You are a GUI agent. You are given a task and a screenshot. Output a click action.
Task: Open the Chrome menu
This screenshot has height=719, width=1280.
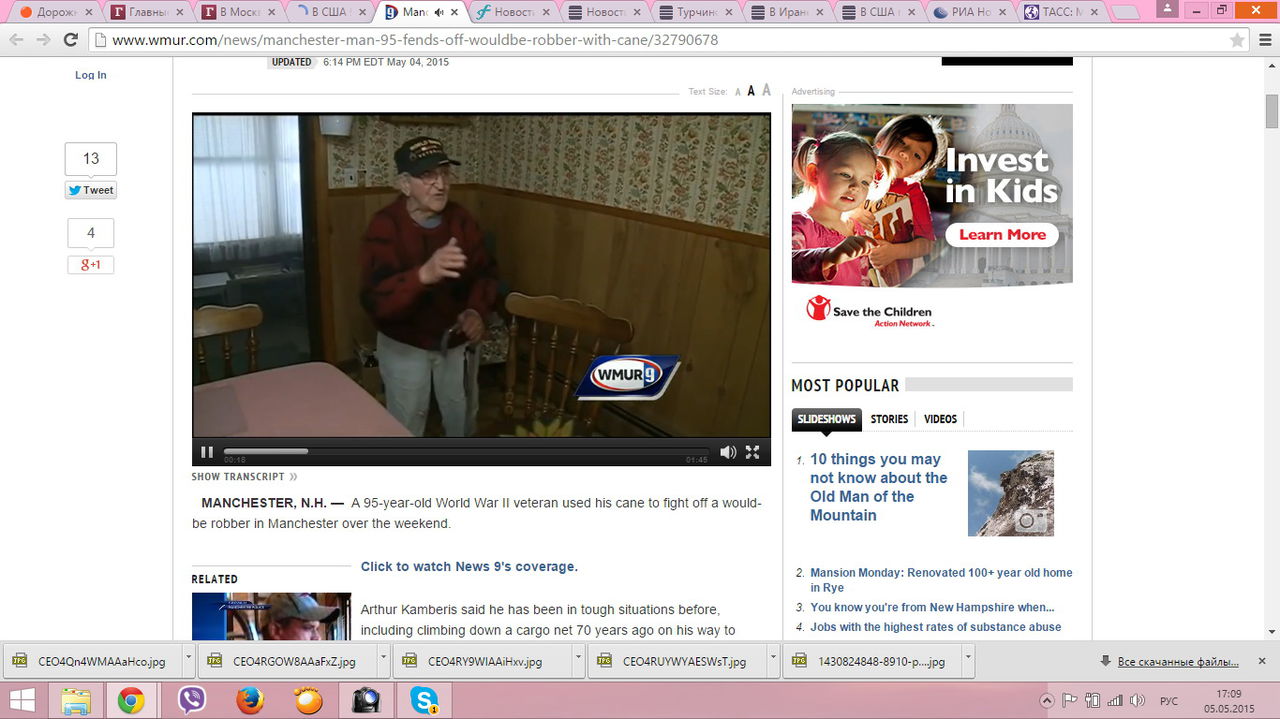click(x=1264, y=40)
